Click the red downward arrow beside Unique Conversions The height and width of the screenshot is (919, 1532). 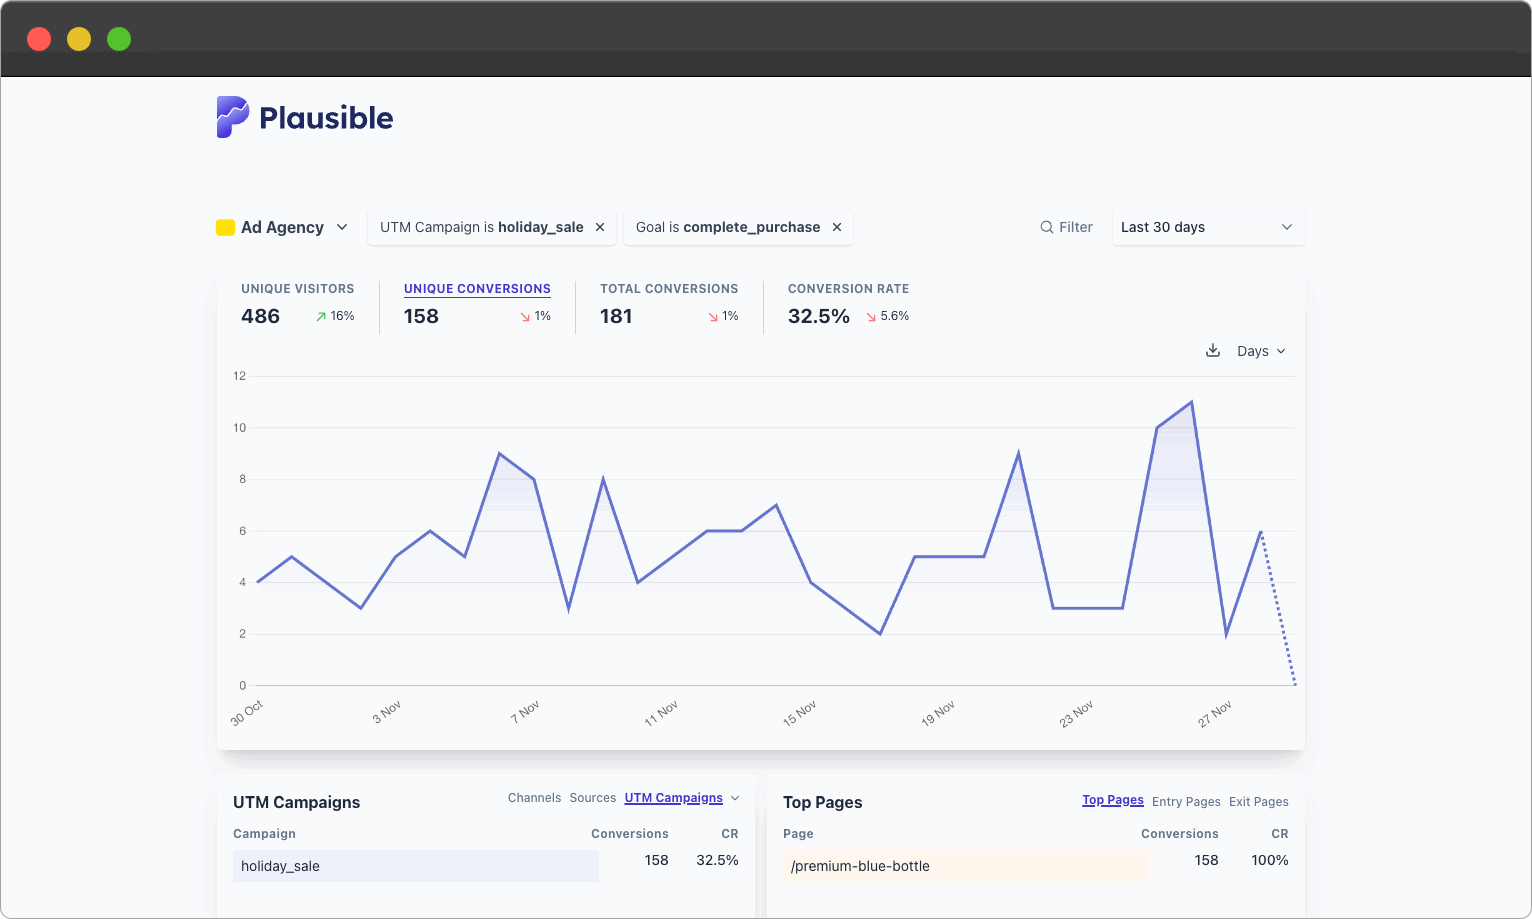point(523,316)
